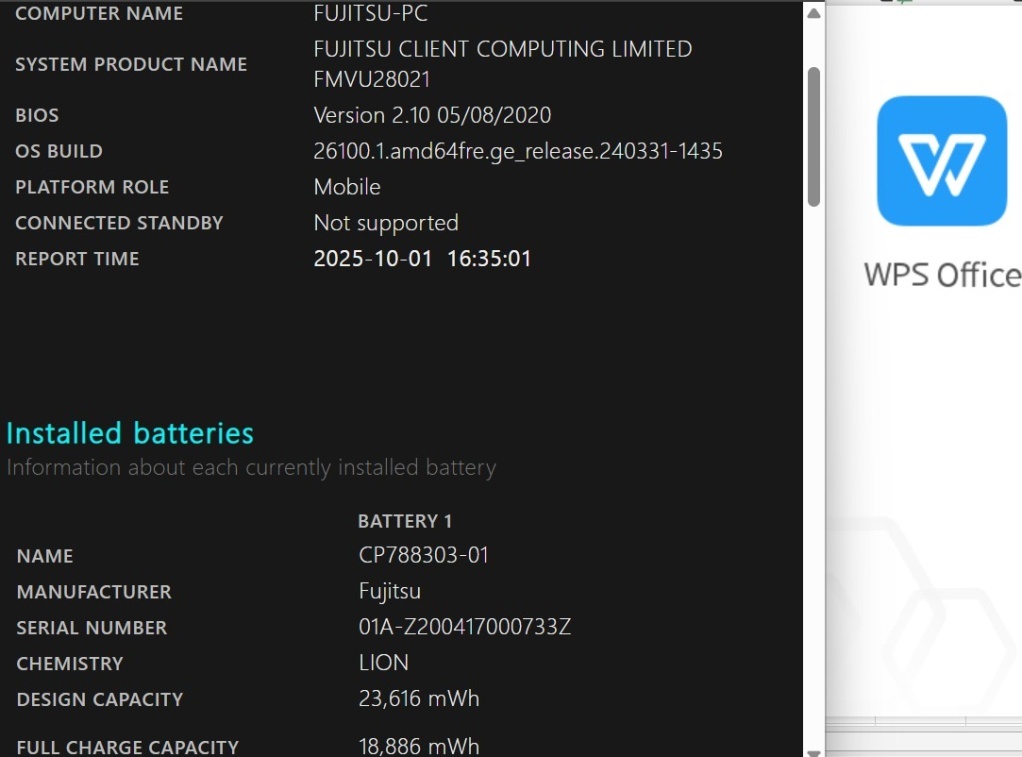Viewport: 1022px width, 757px height.
Task: Click the CONNECTED STANDBY label
Action: (119, 223)
